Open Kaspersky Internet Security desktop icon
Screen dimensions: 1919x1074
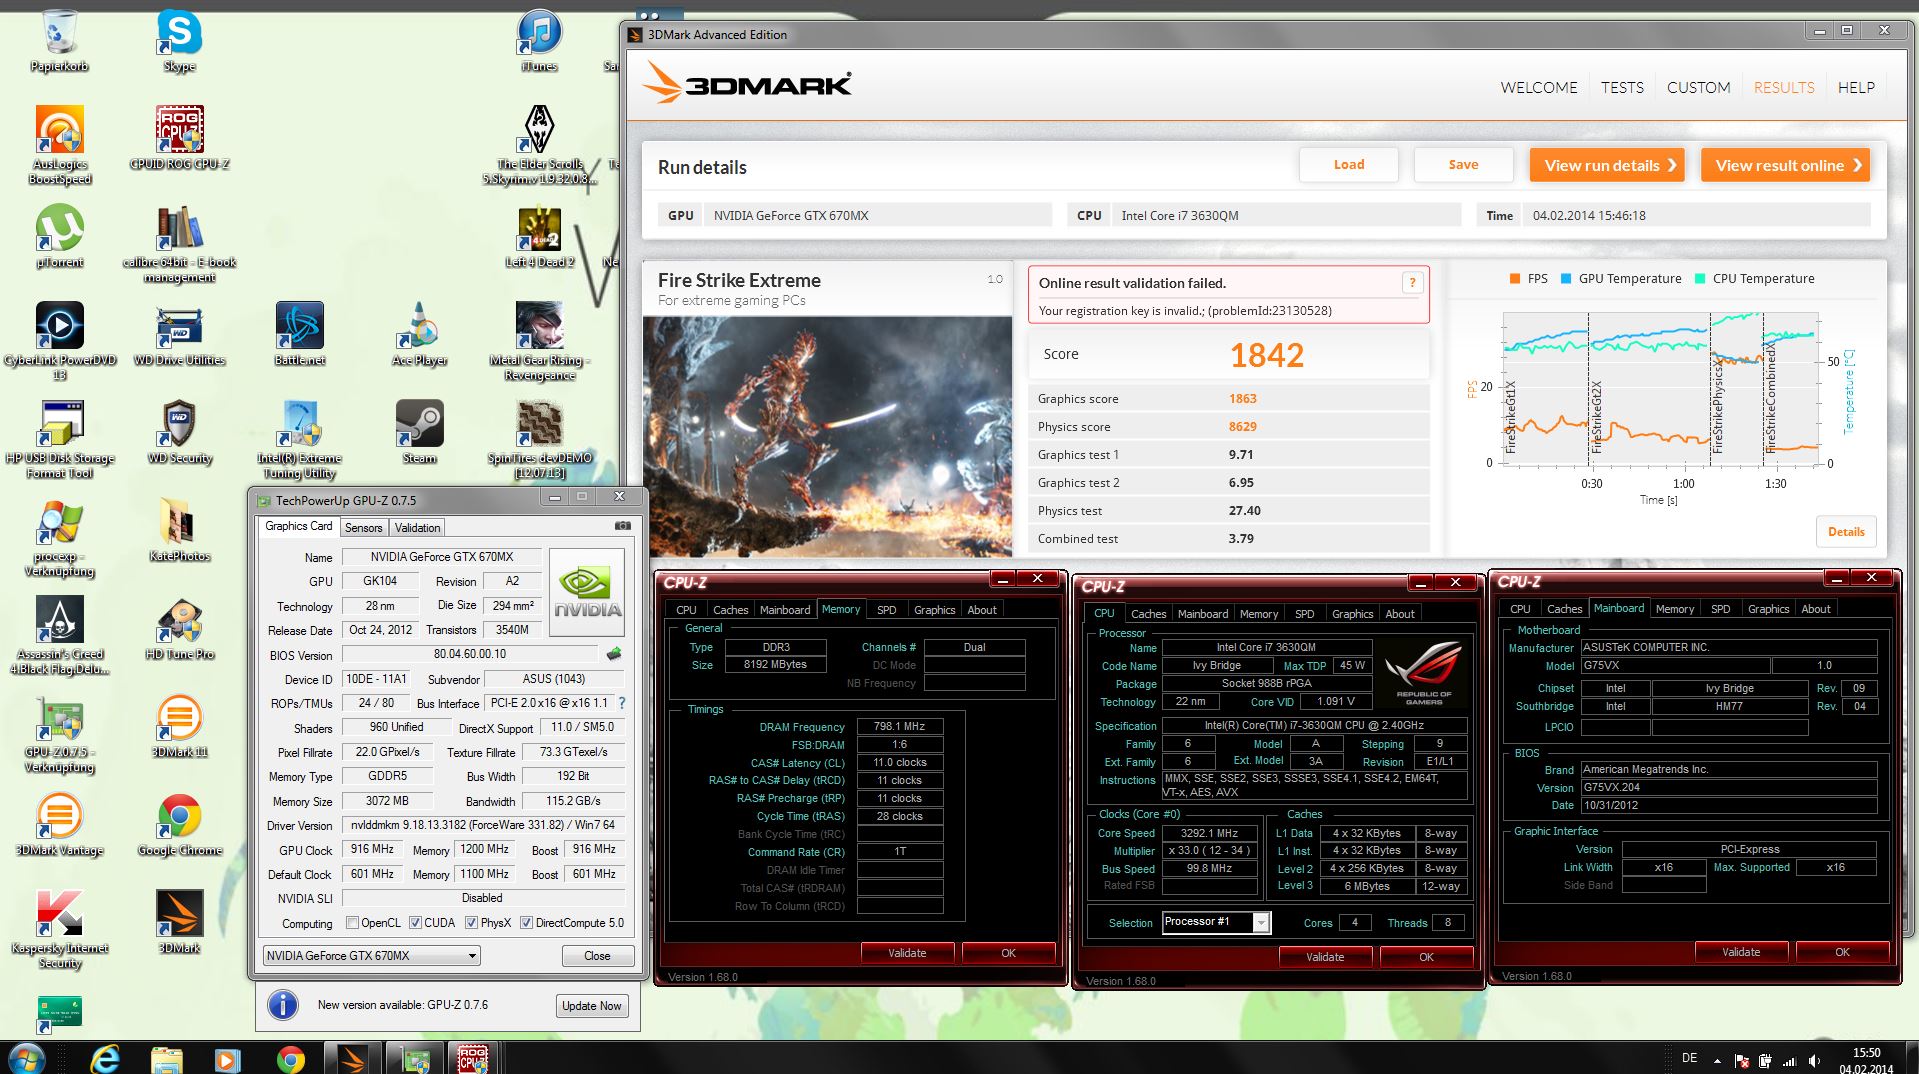pyautogui.click(x=60, y=928)
